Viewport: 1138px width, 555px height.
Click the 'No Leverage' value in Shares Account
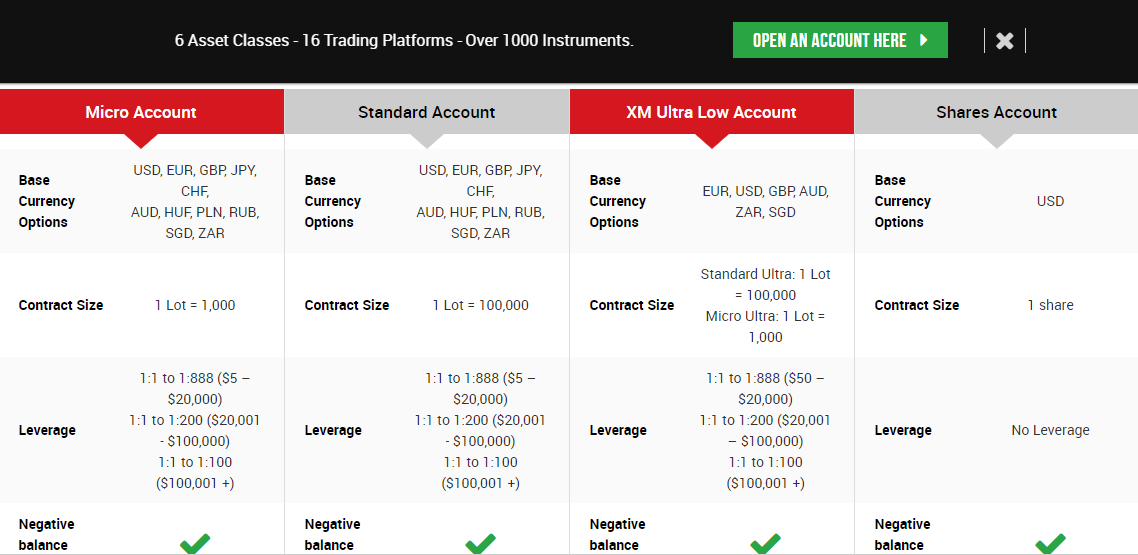point(1050,430)
